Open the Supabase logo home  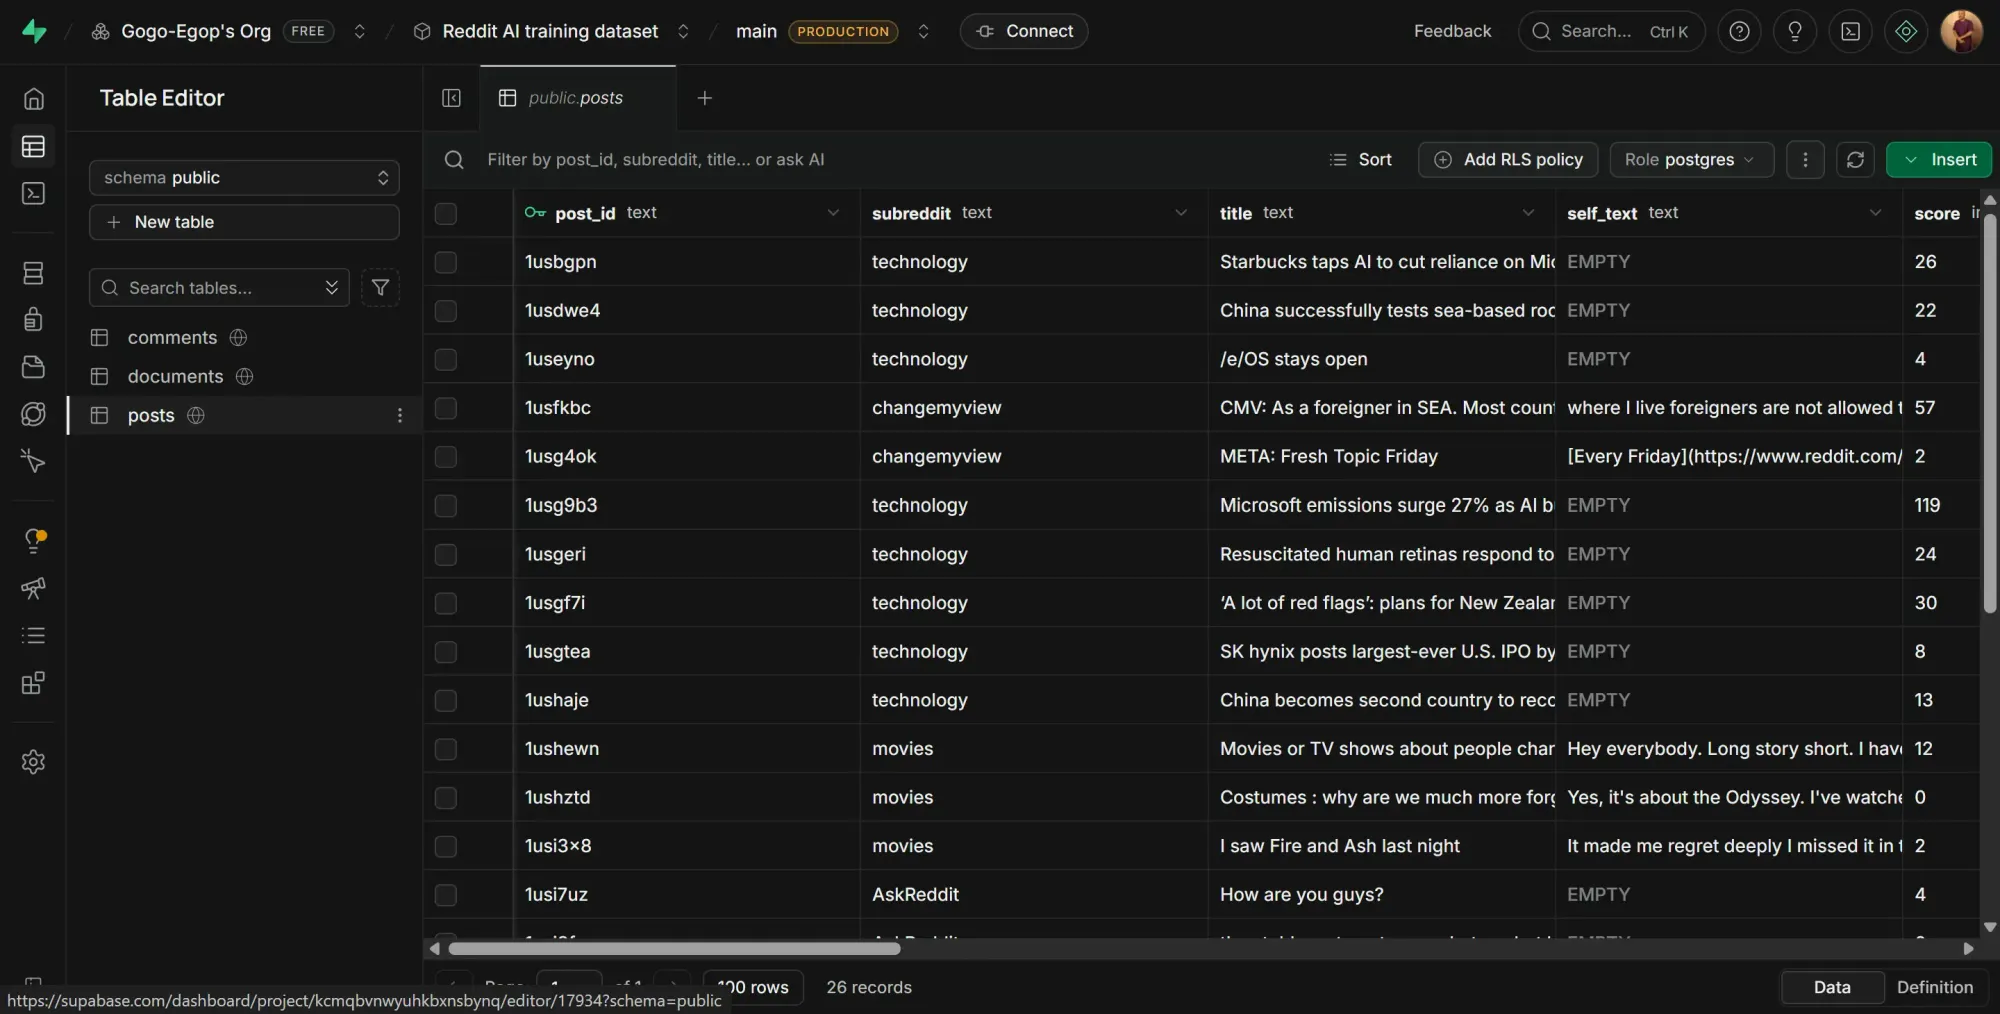[34, 31]
